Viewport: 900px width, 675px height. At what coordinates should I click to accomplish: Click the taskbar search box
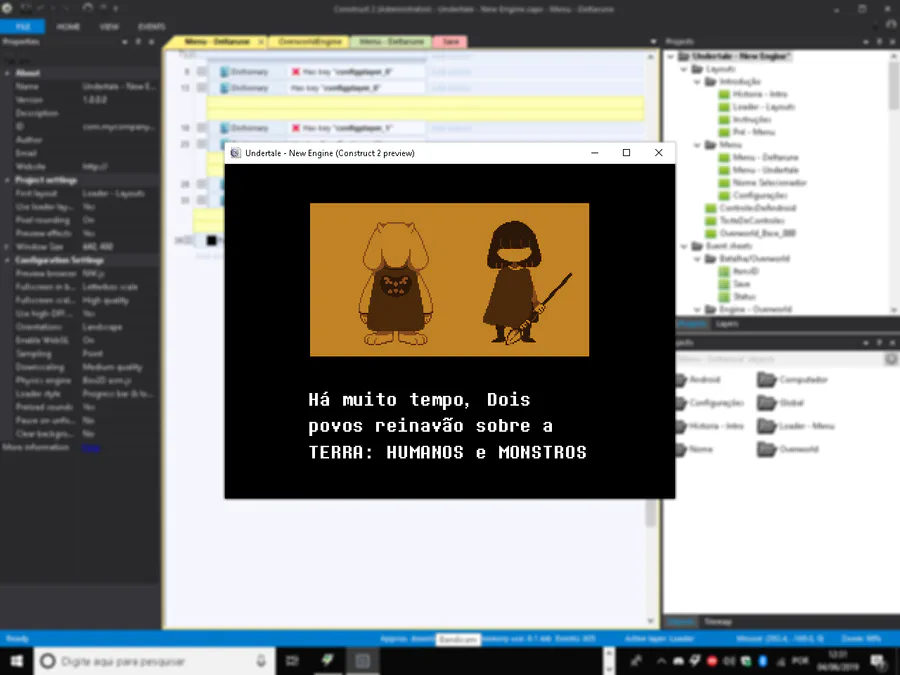[154, 661]
